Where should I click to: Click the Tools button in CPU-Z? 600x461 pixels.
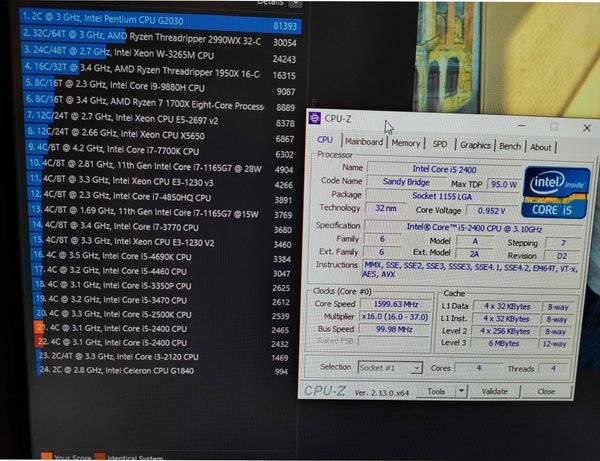pos(436,391)
